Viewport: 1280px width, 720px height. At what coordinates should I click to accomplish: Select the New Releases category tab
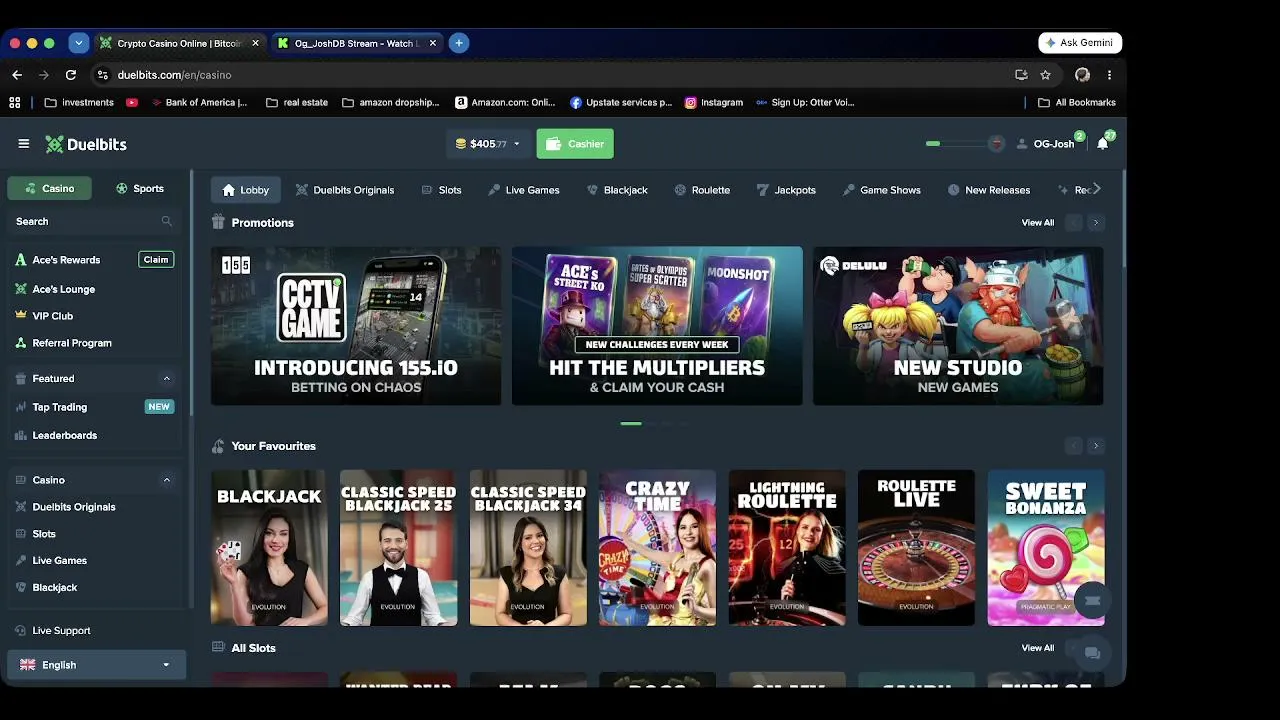(988, 190)
